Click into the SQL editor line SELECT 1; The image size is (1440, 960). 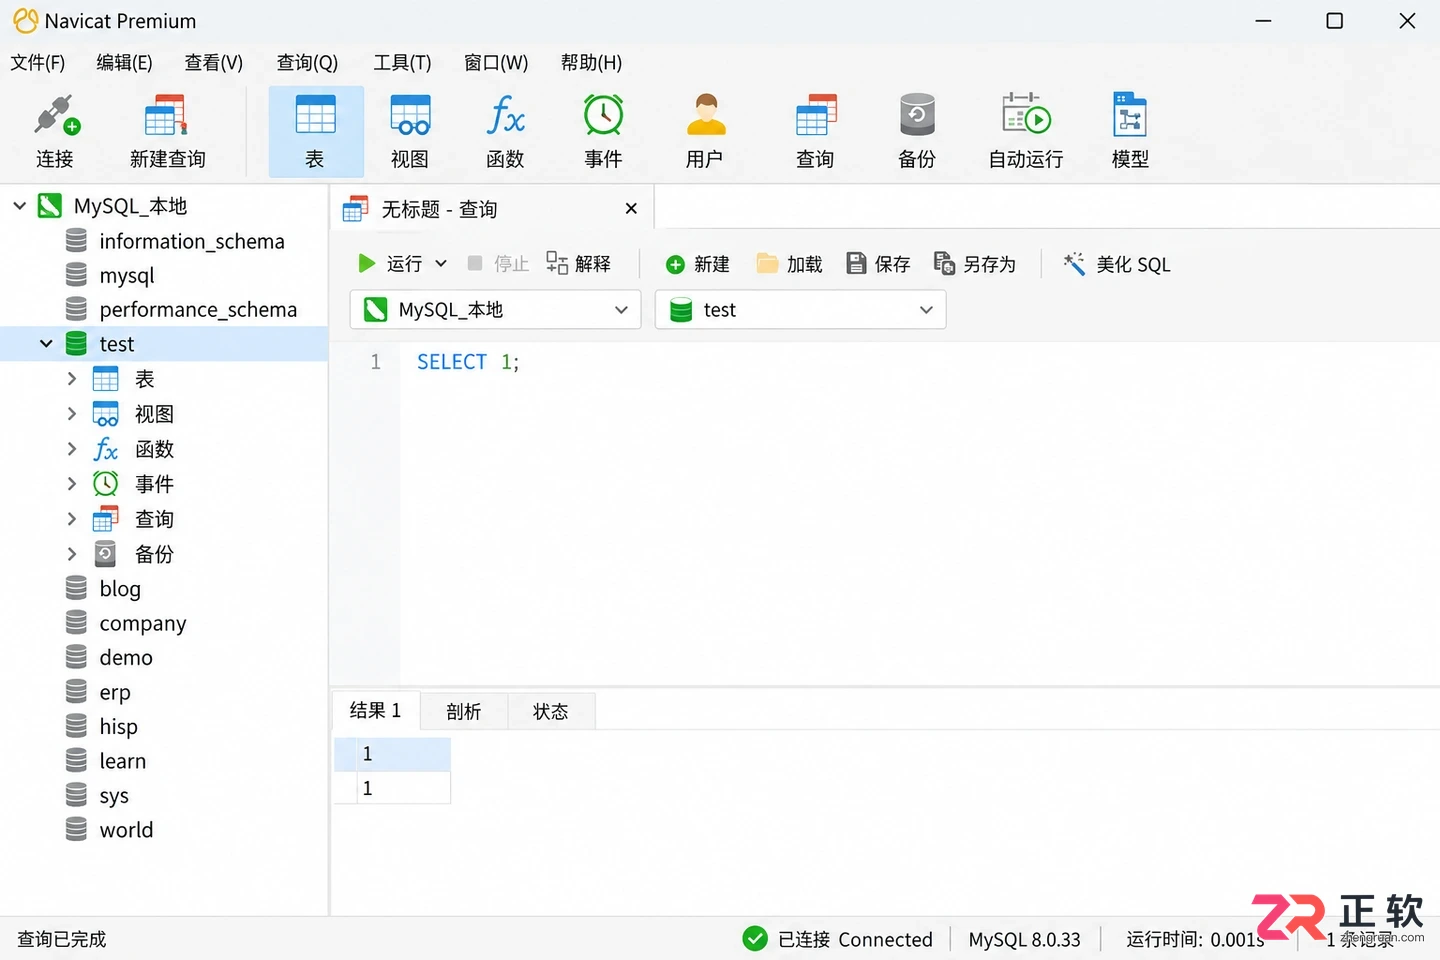[x=468, y=362]
